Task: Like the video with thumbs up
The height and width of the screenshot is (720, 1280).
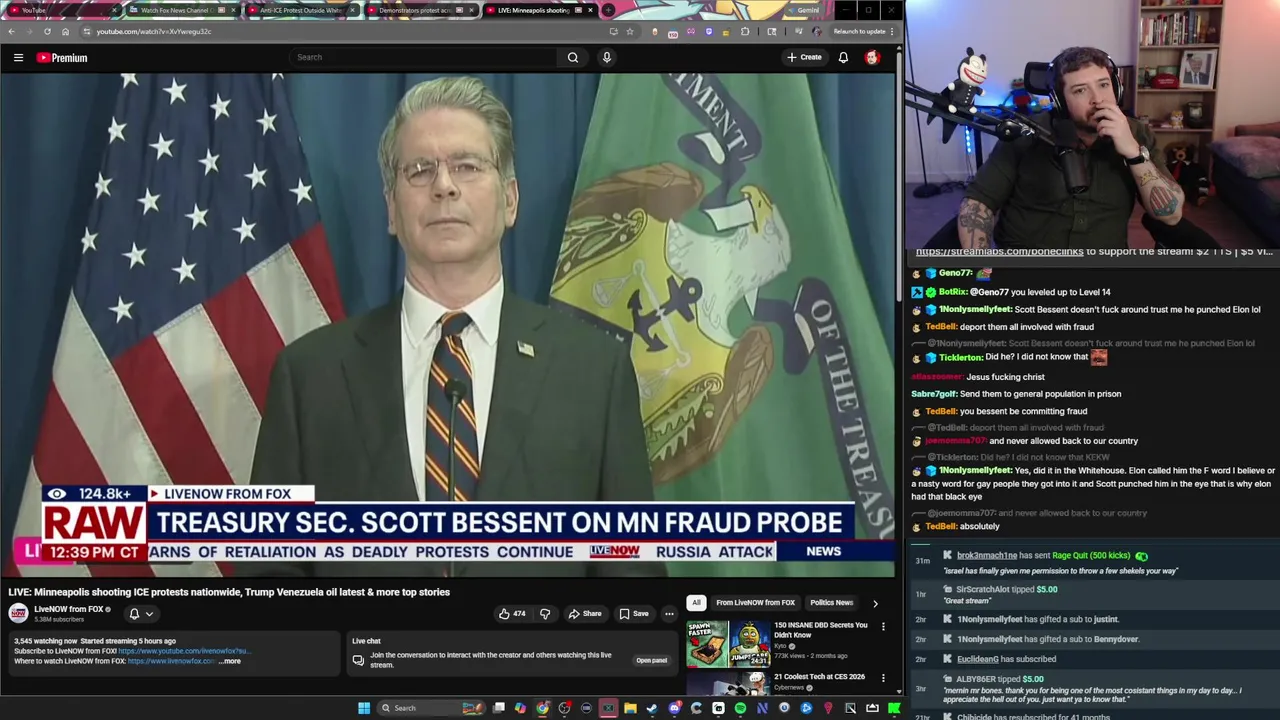Action: pos(512,614)
